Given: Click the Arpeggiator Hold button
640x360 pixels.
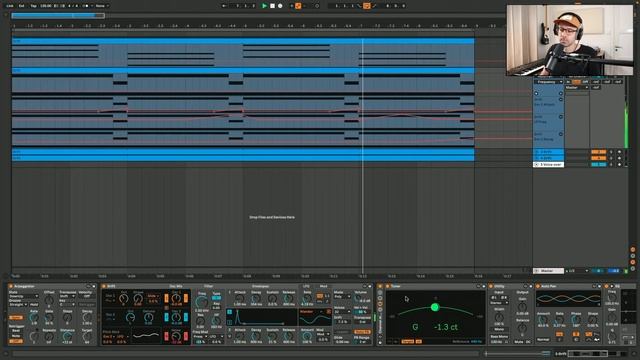Looking at the screenshot, I should 34,304.
